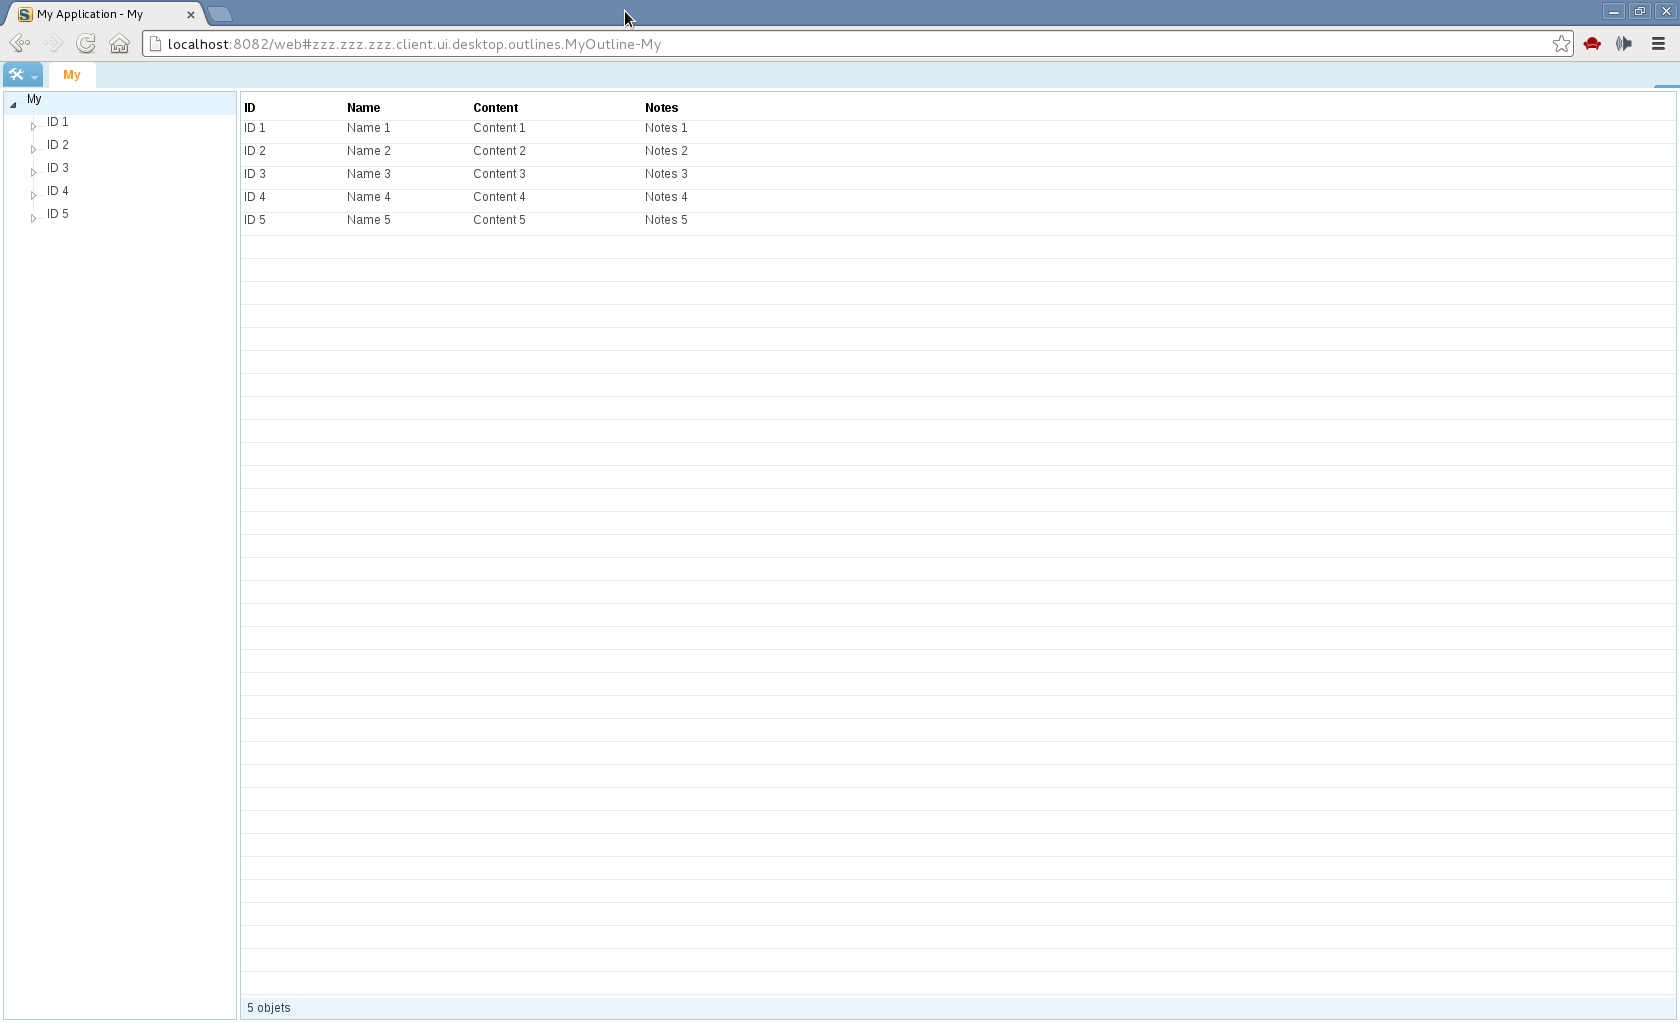Sort table by the Notes column header

pyautogui.click(x=661, y=108)
